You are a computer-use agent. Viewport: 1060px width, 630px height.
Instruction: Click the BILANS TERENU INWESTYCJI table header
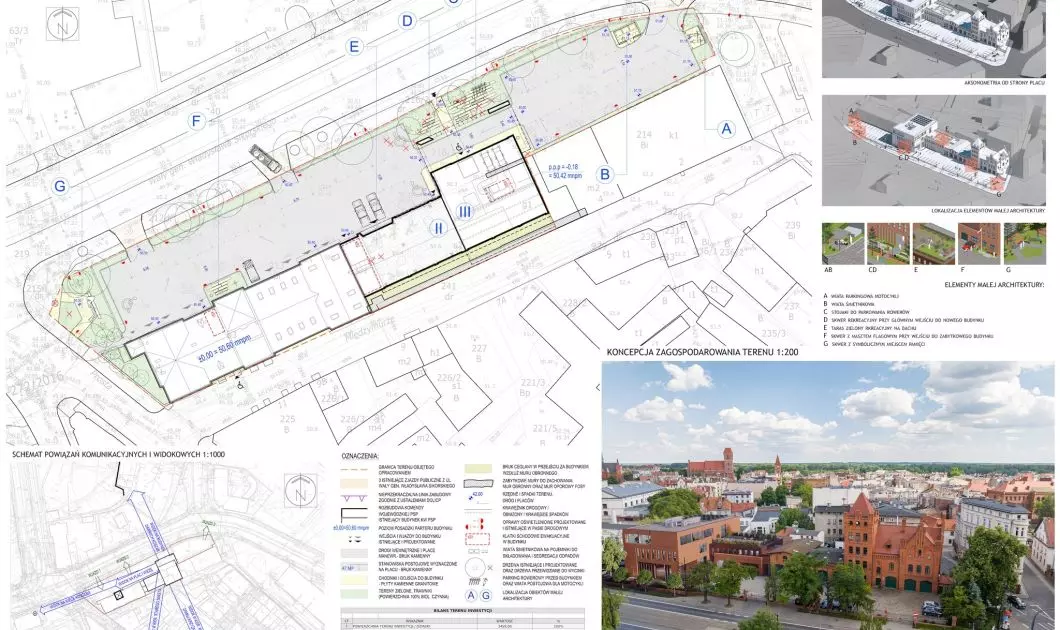[x=462, y=610]
